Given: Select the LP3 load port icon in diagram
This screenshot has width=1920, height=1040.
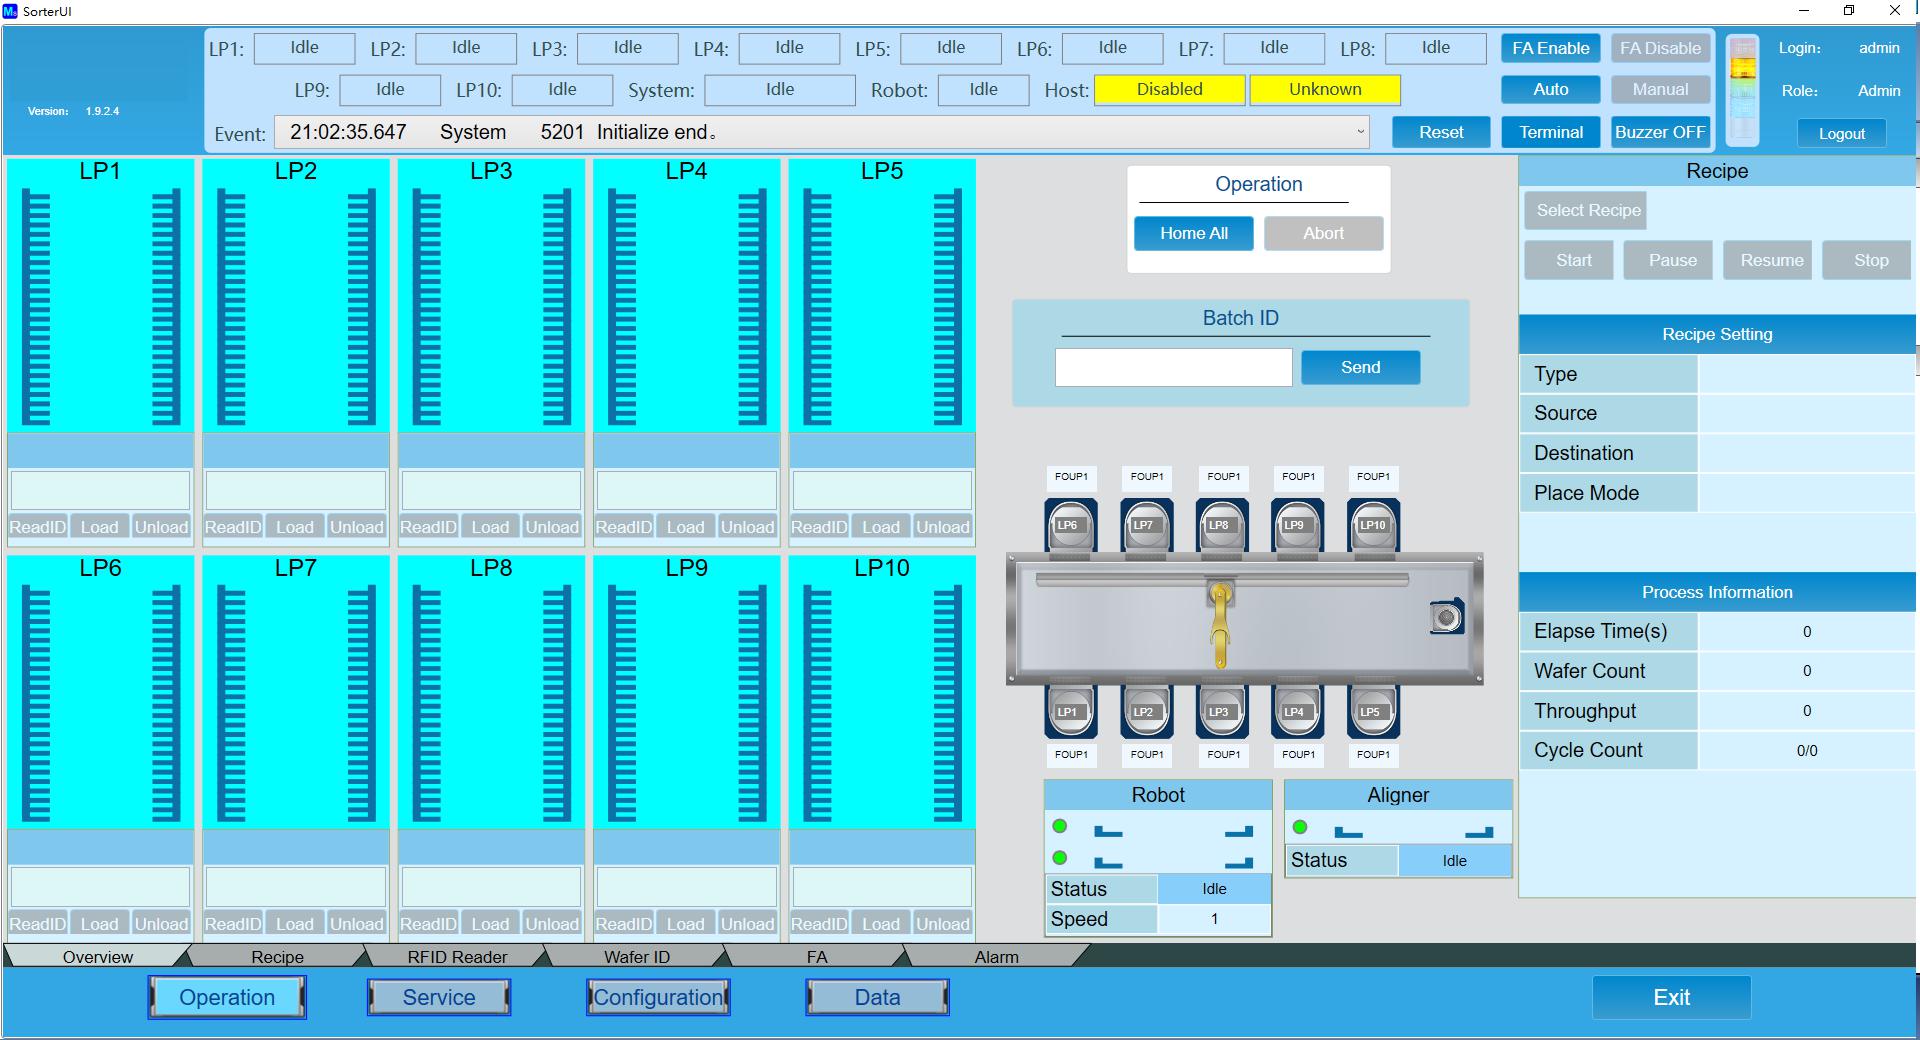Looking at the screenshot, I should pyautogui.click(x=1221, y=711).
